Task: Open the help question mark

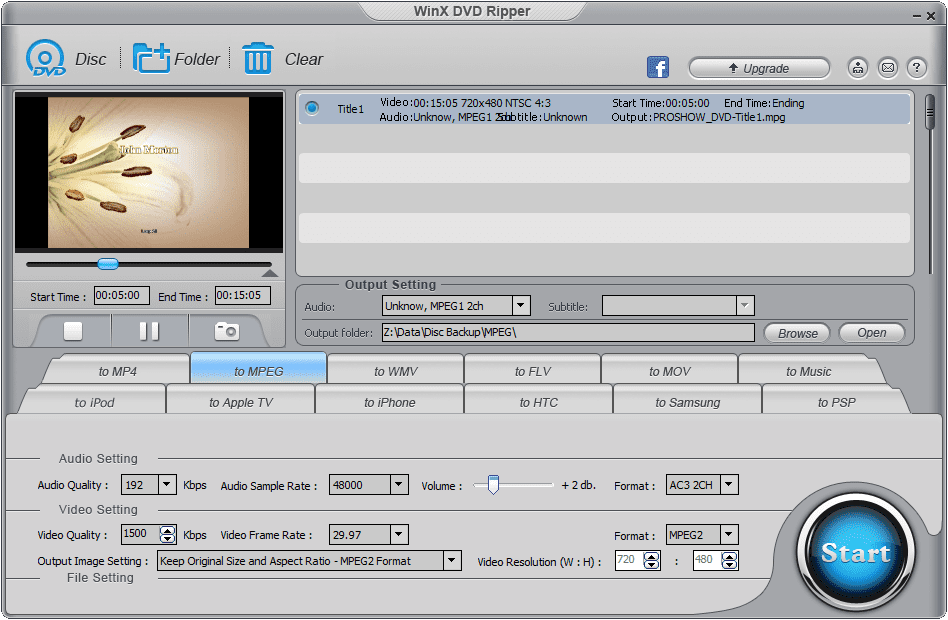Action: point(916,67)
